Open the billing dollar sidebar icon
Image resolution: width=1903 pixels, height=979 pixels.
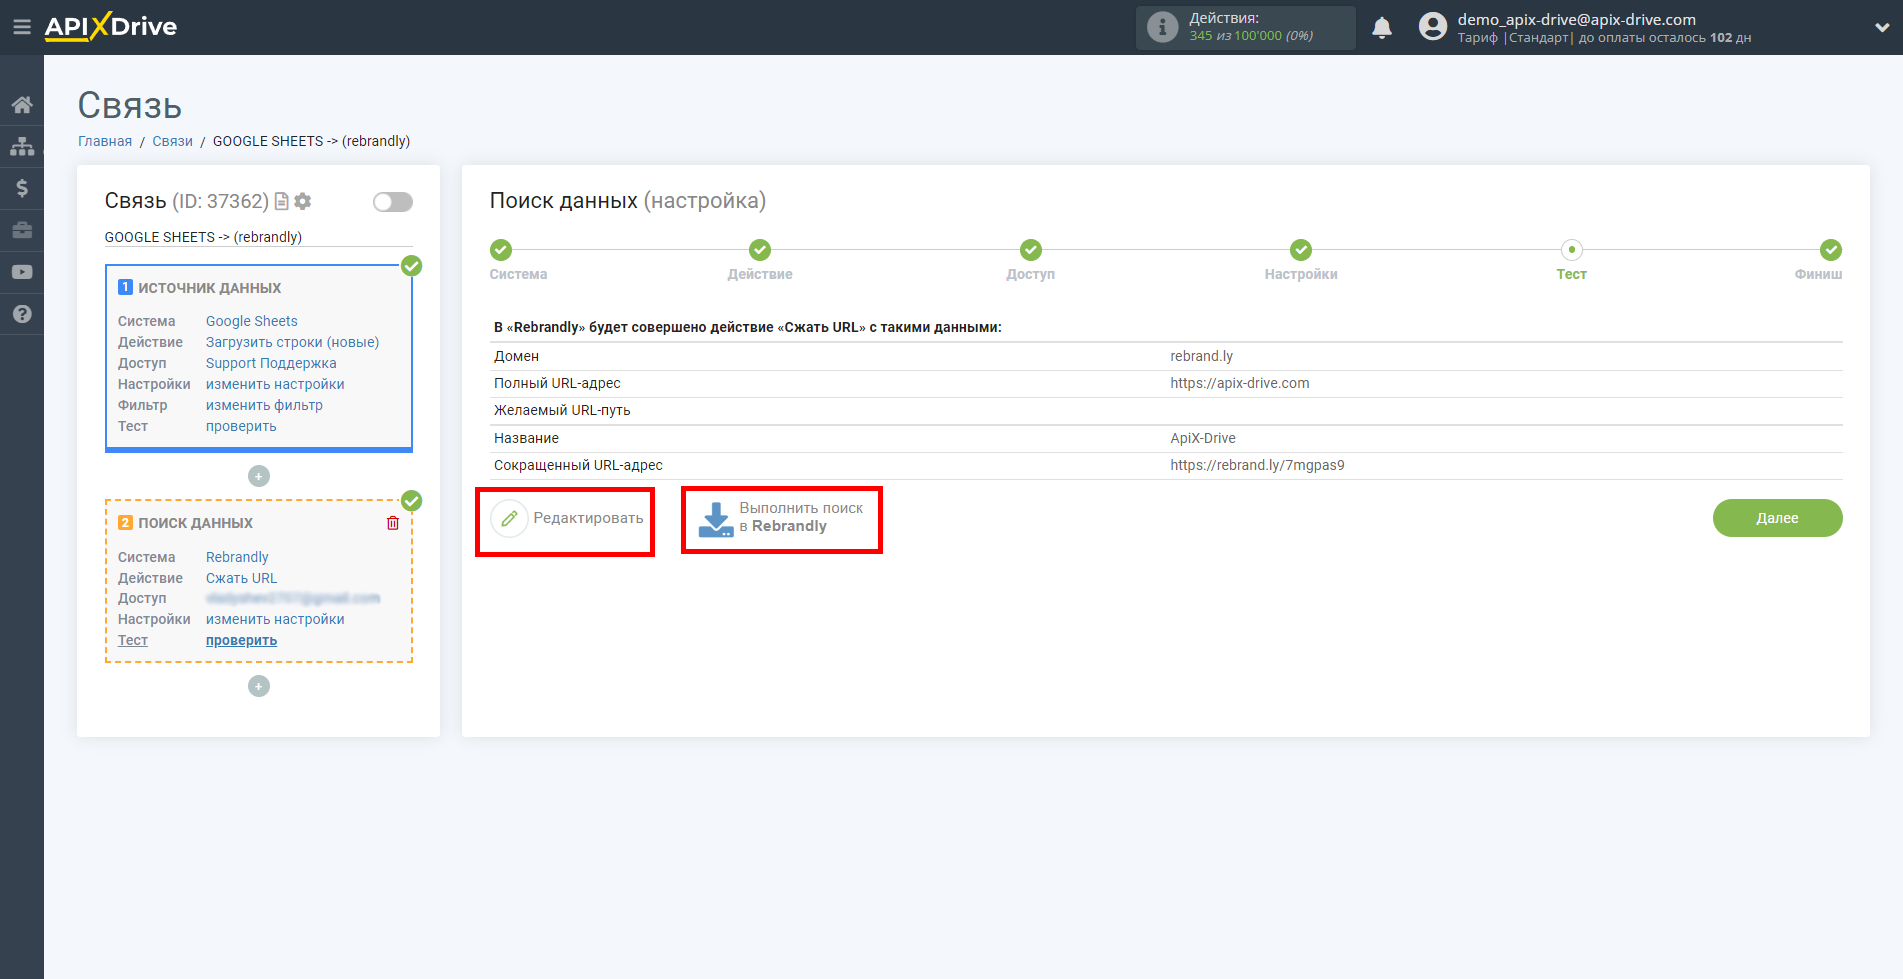pos(22,188)
